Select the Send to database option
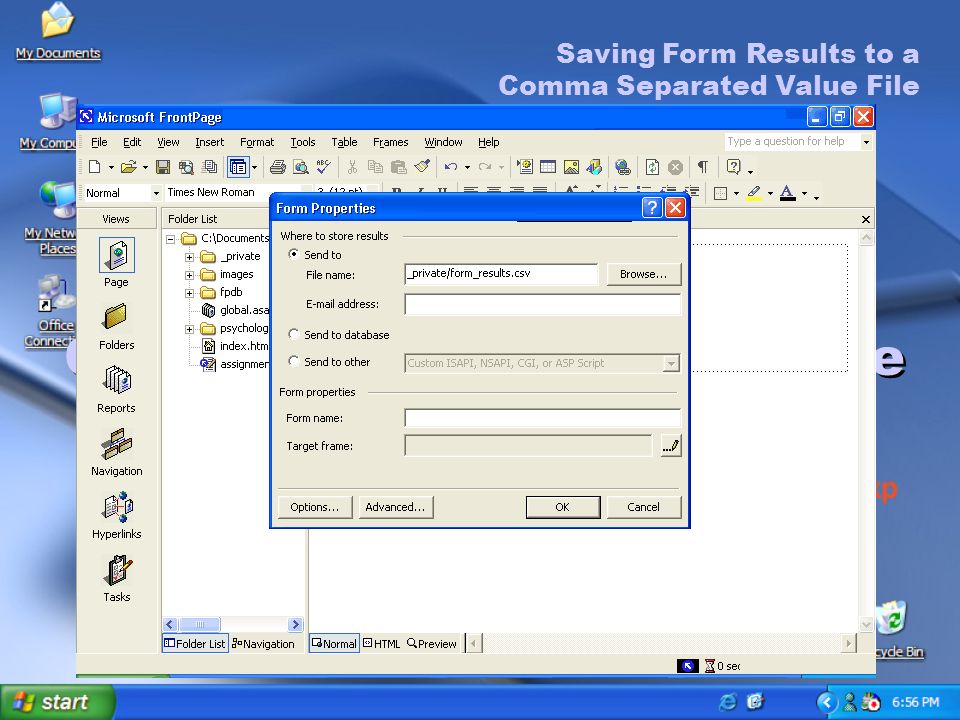Image resolution: width=960 pixels, height=720 pixels. click(x=294, y=334)
